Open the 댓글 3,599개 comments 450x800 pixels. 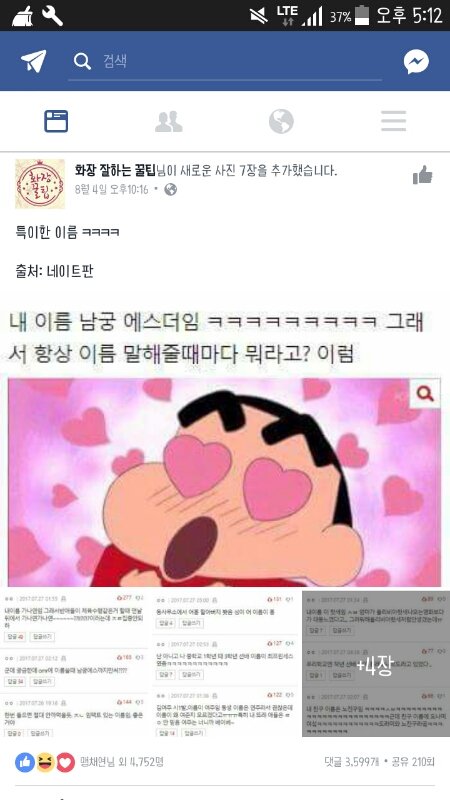click(x=352, y=762)
